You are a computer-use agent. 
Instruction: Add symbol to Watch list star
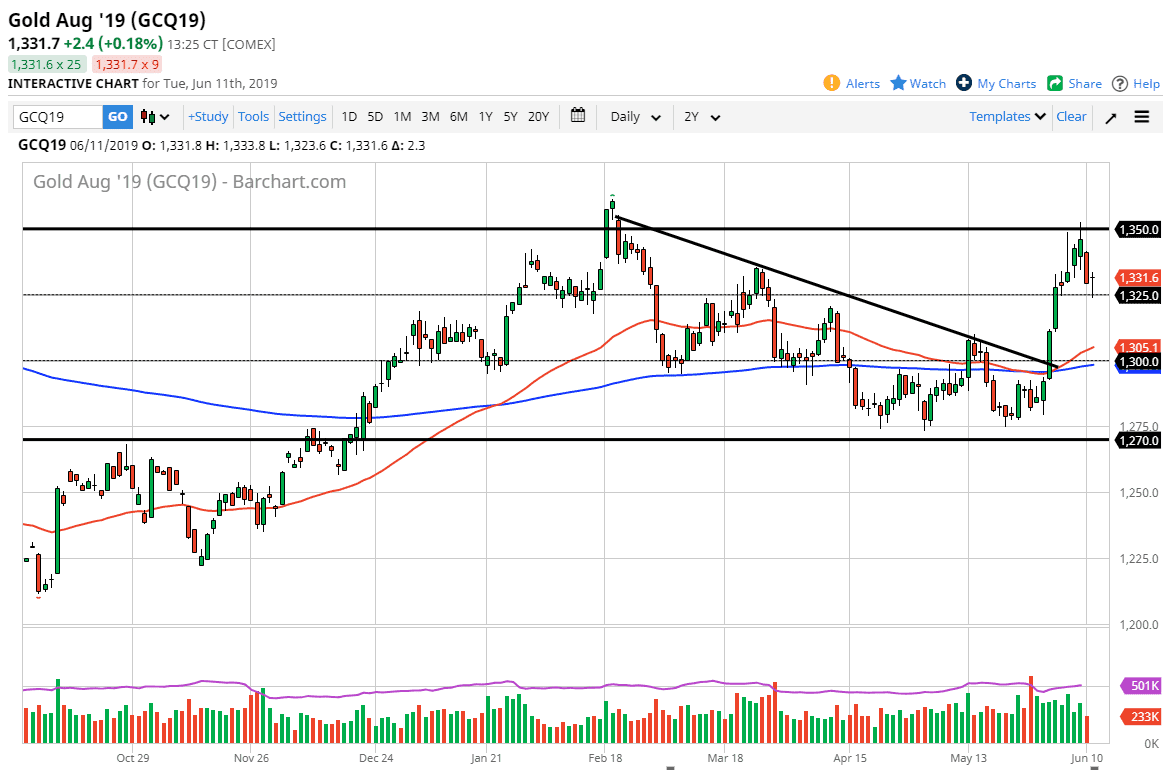(898, 83)
